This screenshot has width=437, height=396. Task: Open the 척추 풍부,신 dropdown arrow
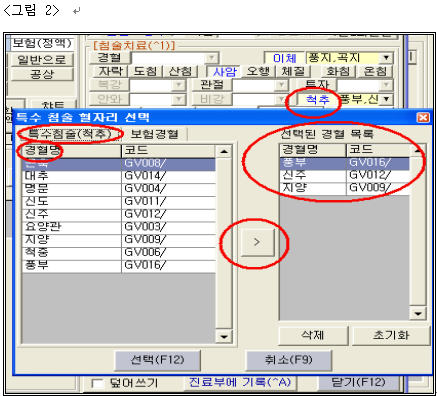click(x=386, y=99)
